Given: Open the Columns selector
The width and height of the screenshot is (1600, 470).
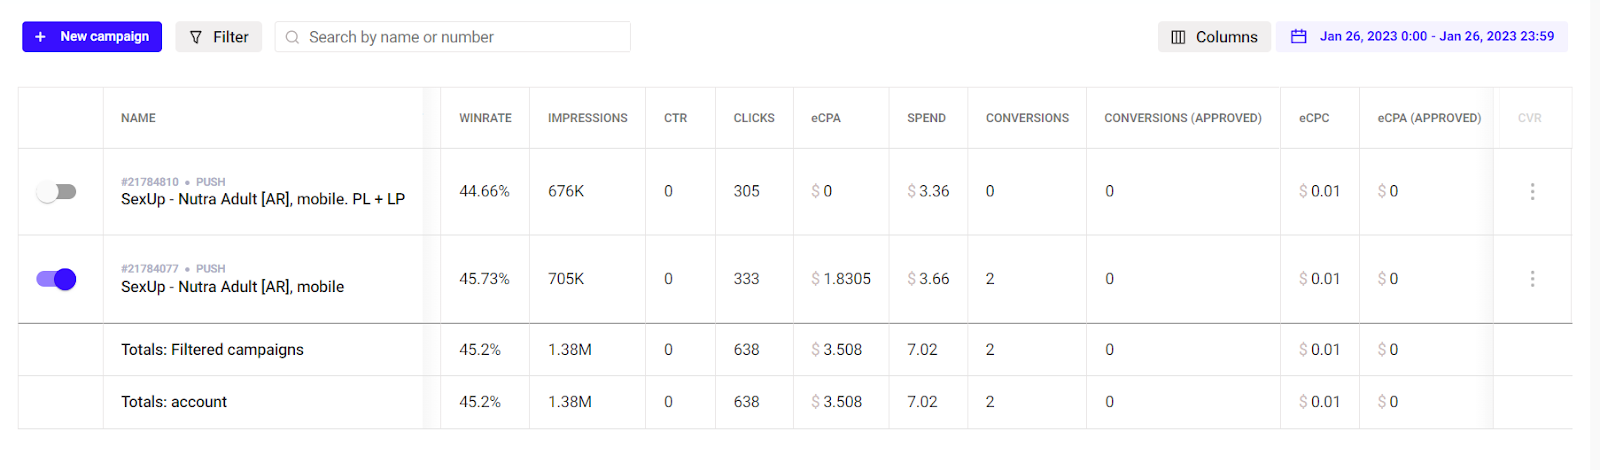Looking at the screenshot, I should coord(1214,37).
